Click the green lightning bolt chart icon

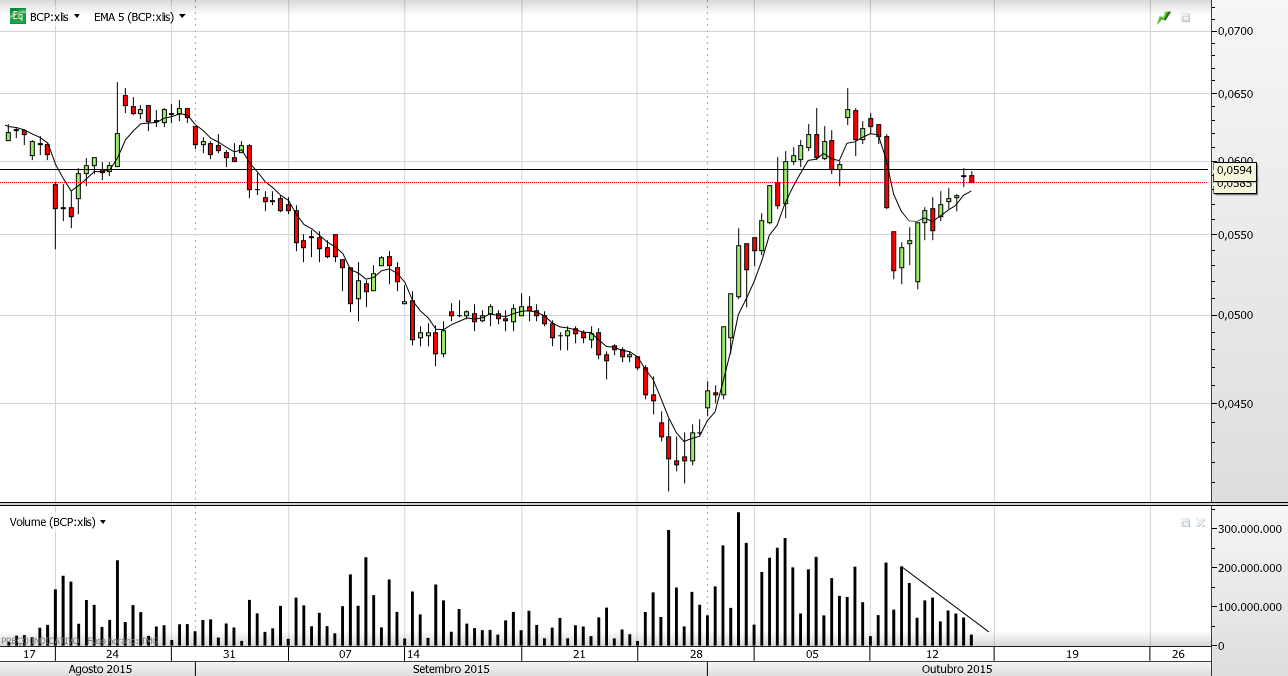pyautogui.click(x=1164, y=17)
